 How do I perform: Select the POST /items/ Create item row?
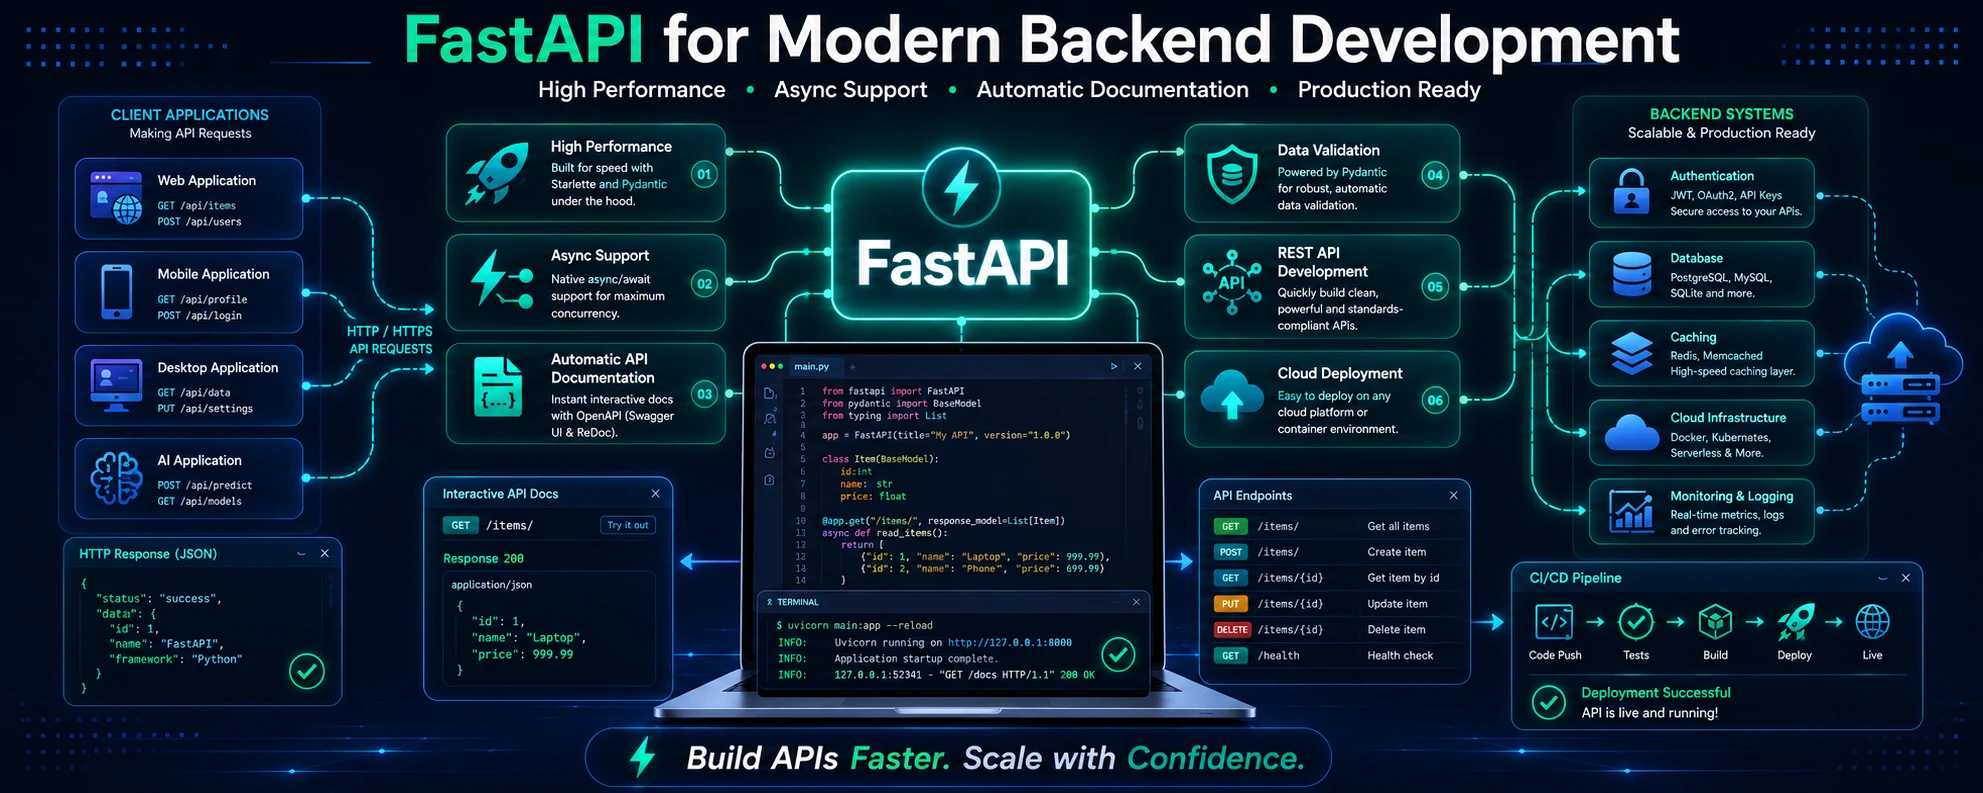(1334, 552)
